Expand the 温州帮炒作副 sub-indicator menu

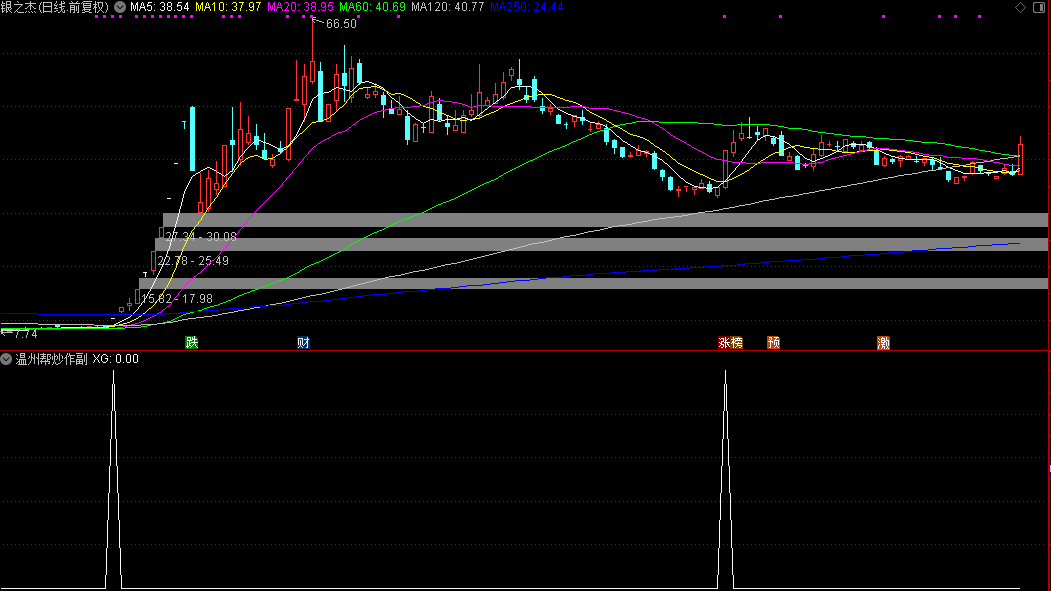click(x=6, y=359)
